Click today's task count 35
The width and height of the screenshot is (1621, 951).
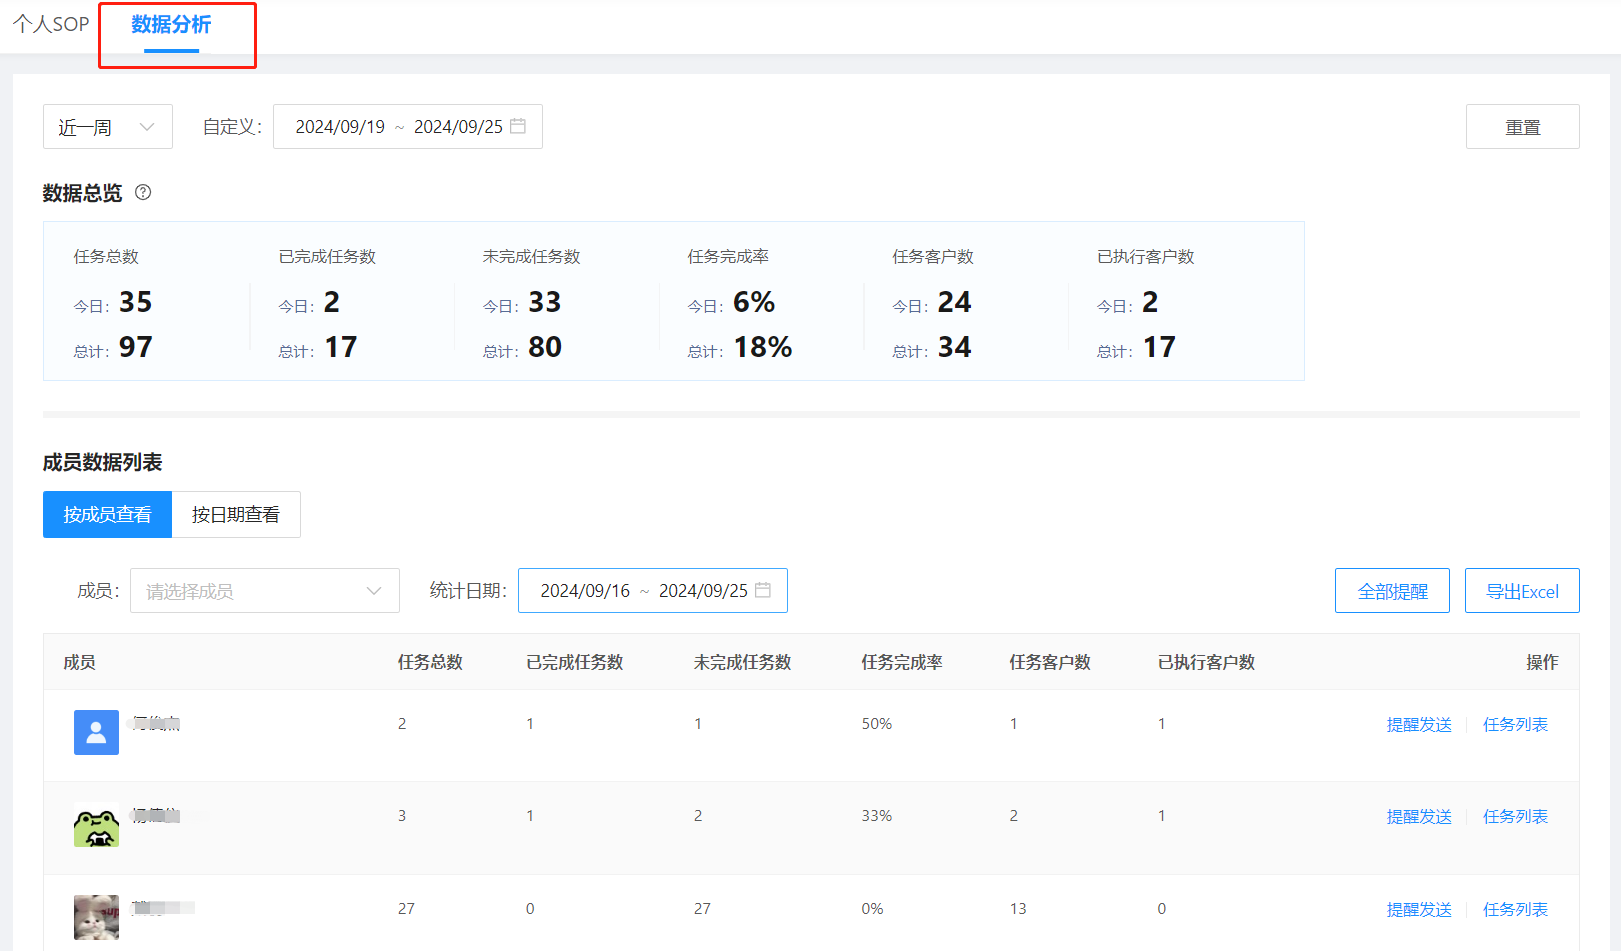tap(136, 302)
